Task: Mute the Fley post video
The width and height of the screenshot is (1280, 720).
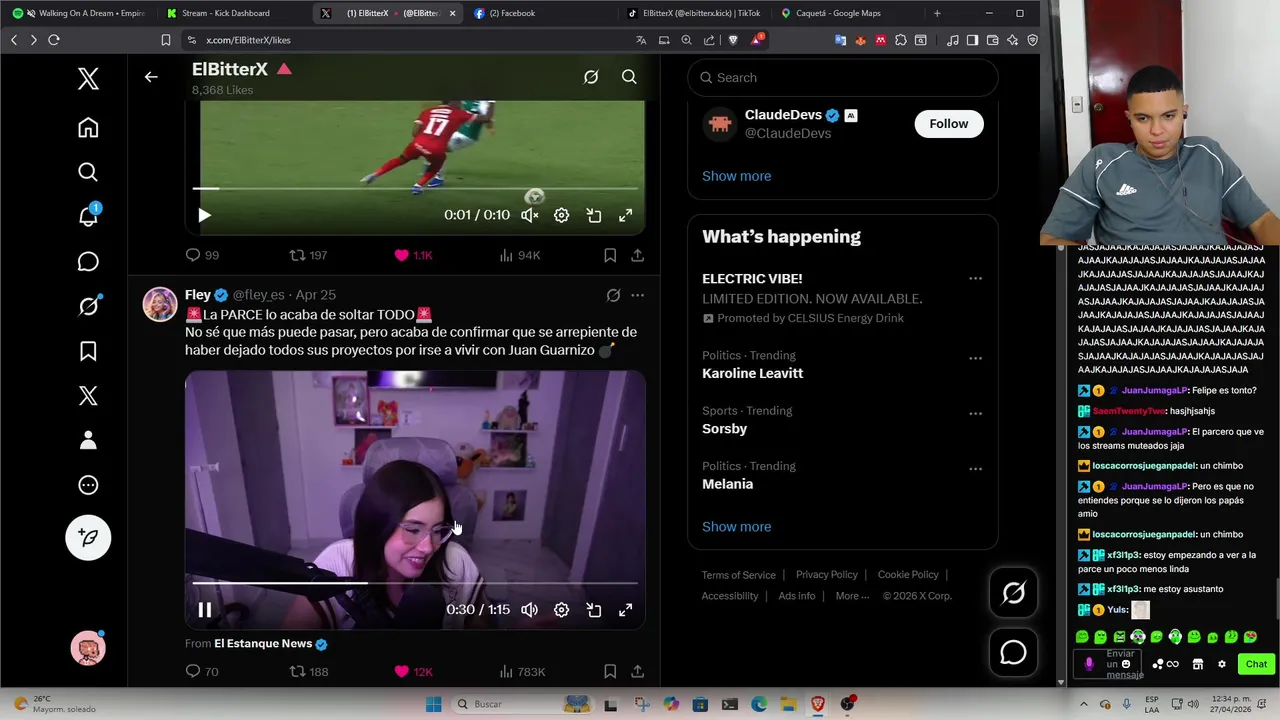Action: point(530,610)
